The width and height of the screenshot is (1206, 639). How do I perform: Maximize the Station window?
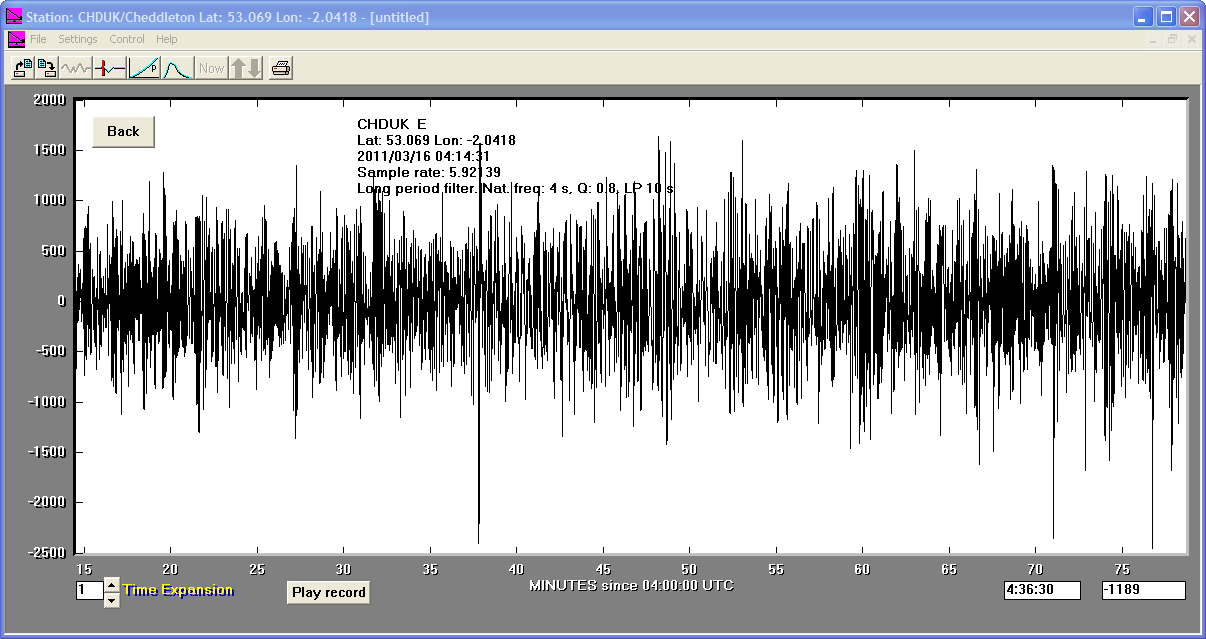point(1166,17)
